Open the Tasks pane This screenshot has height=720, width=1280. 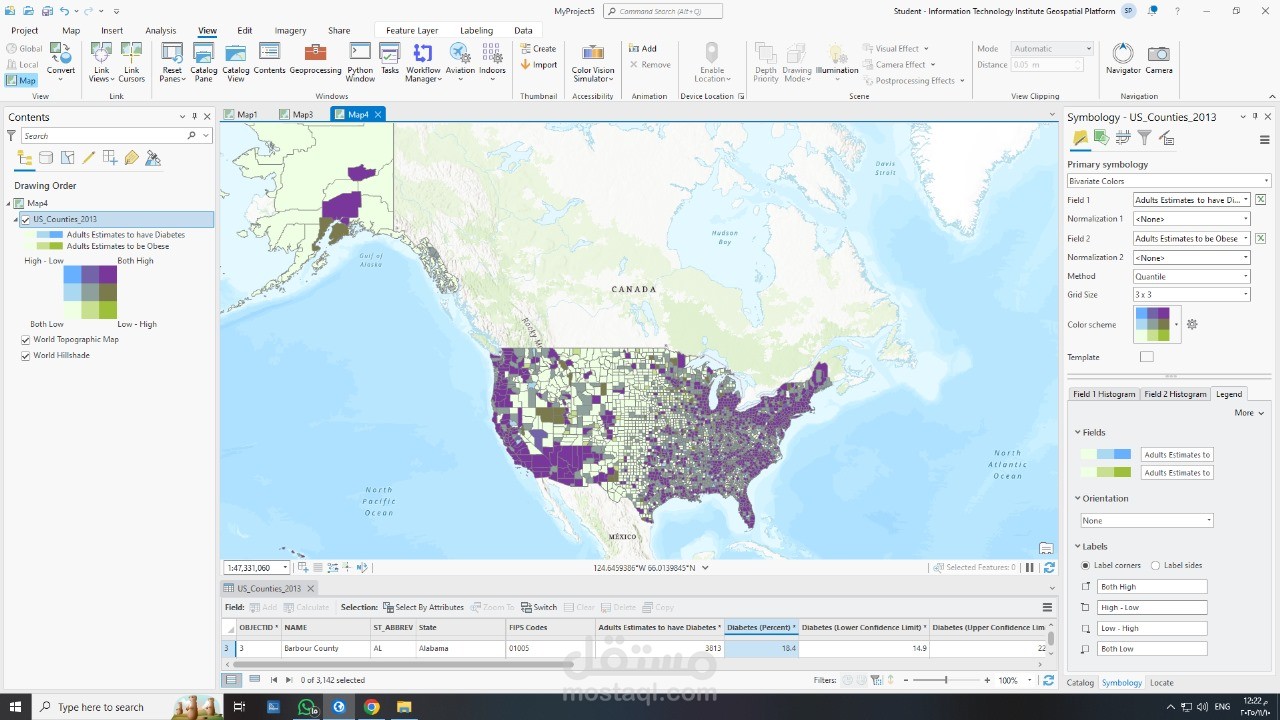(x=390, y=58)
